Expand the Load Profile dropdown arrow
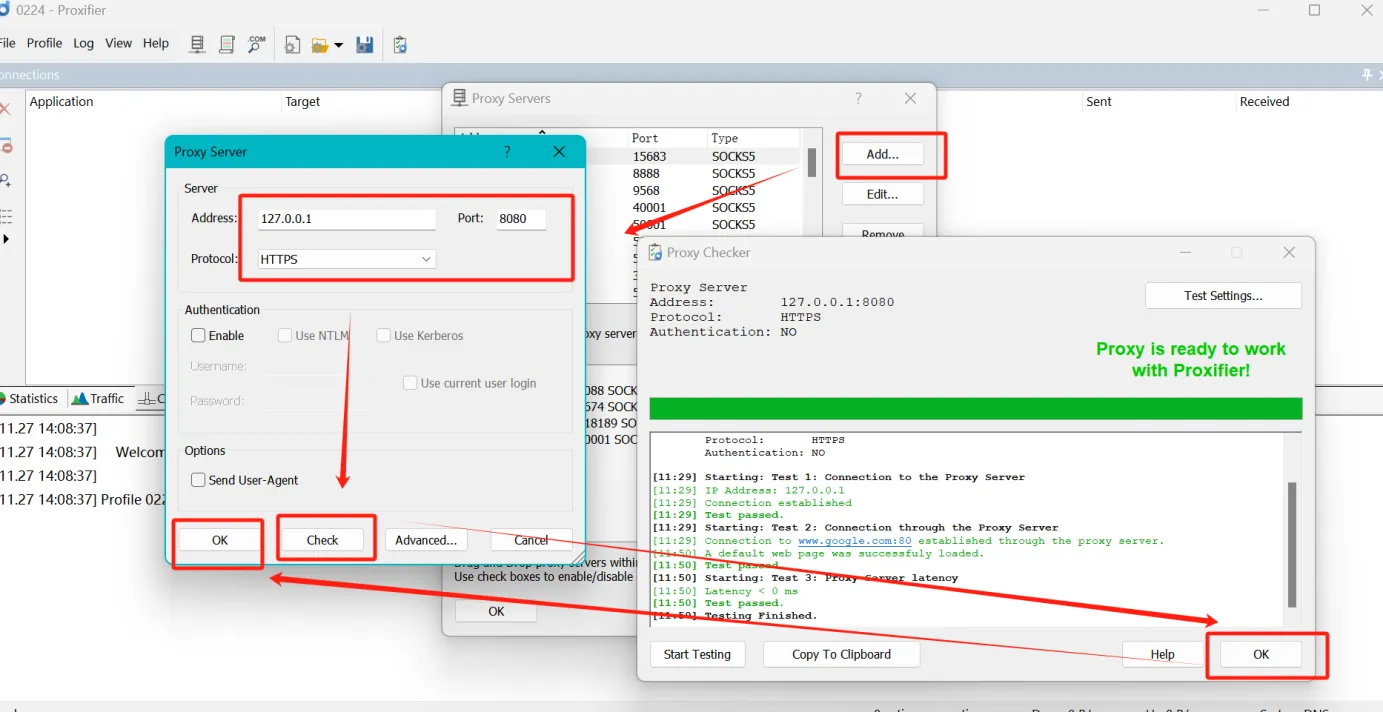 point(338,45)
